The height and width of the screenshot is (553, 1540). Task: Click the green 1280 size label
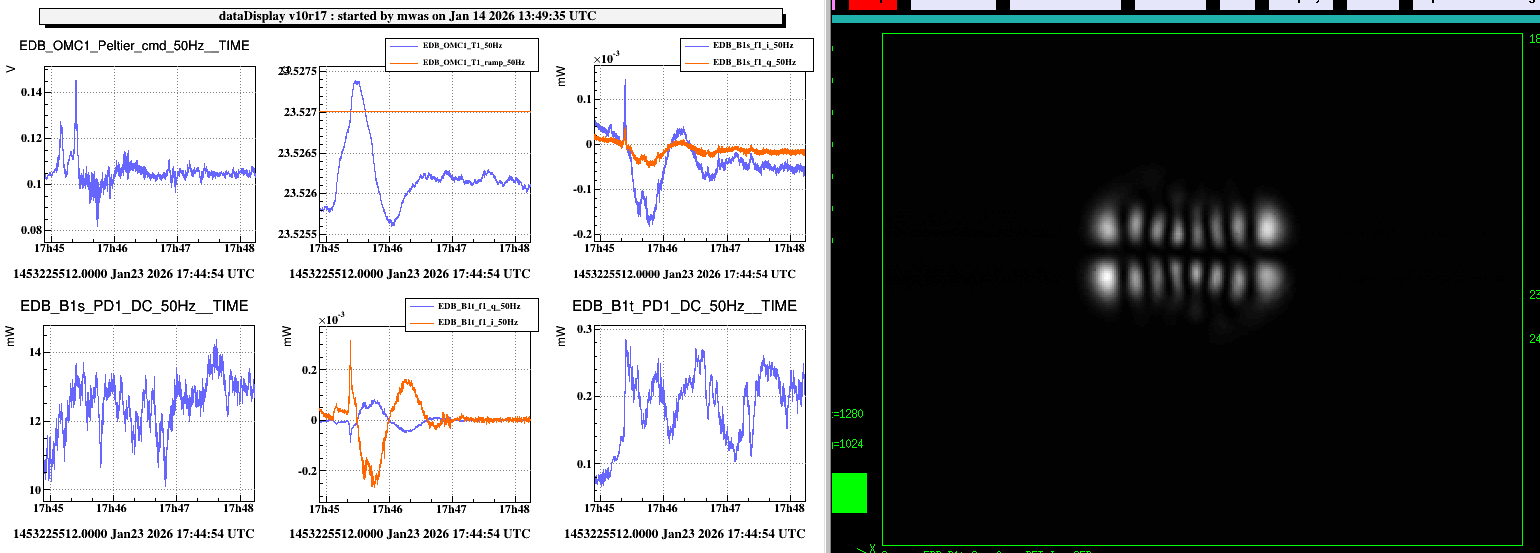click(x=848, y=414)
